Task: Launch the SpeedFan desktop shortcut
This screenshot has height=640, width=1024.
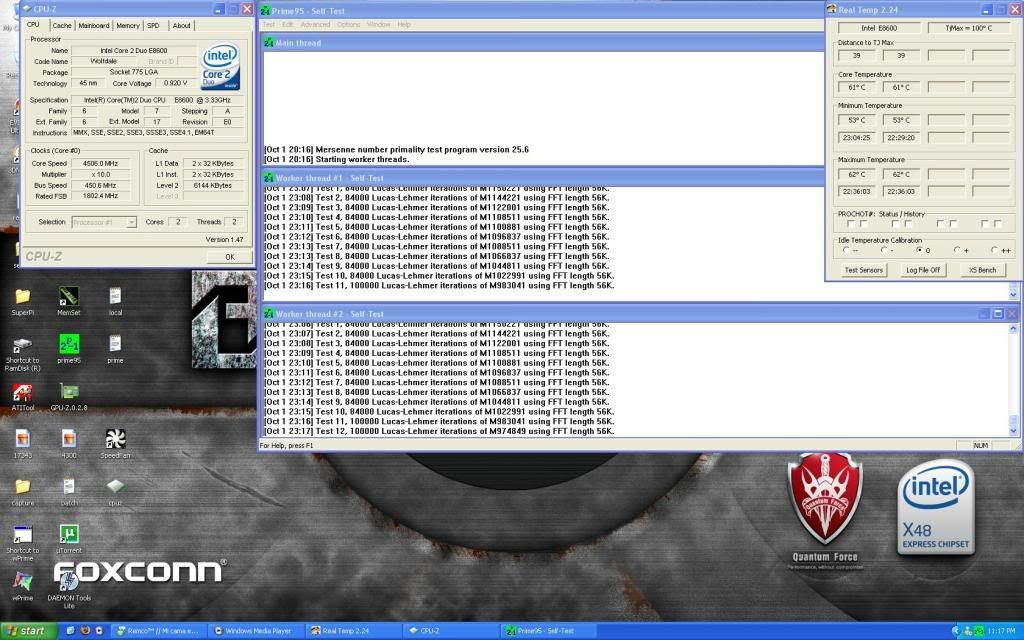Action: point(115,439)
